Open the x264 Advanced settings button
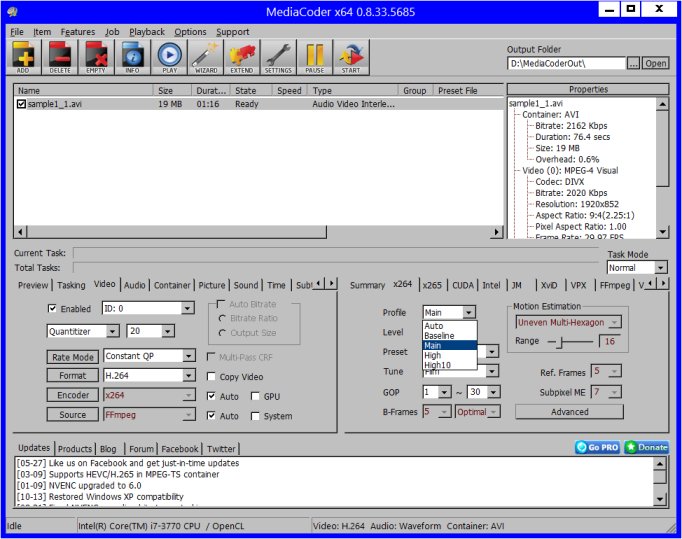This screenshot has width=682, height=539. [569, 412]
